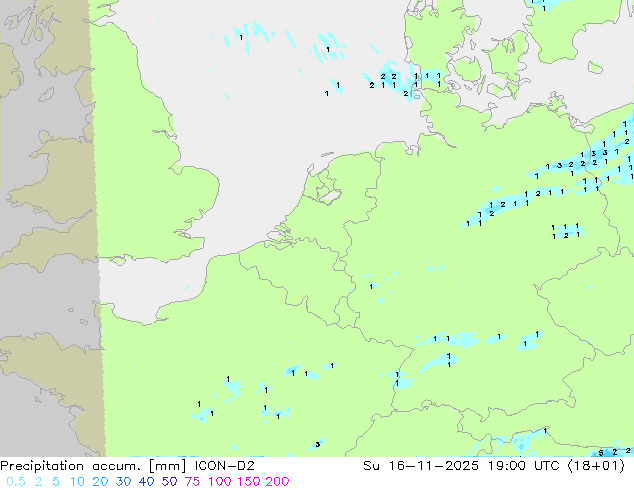Click the 50 legend value
This screenshot has height=490, width=634.
[169, 482]
